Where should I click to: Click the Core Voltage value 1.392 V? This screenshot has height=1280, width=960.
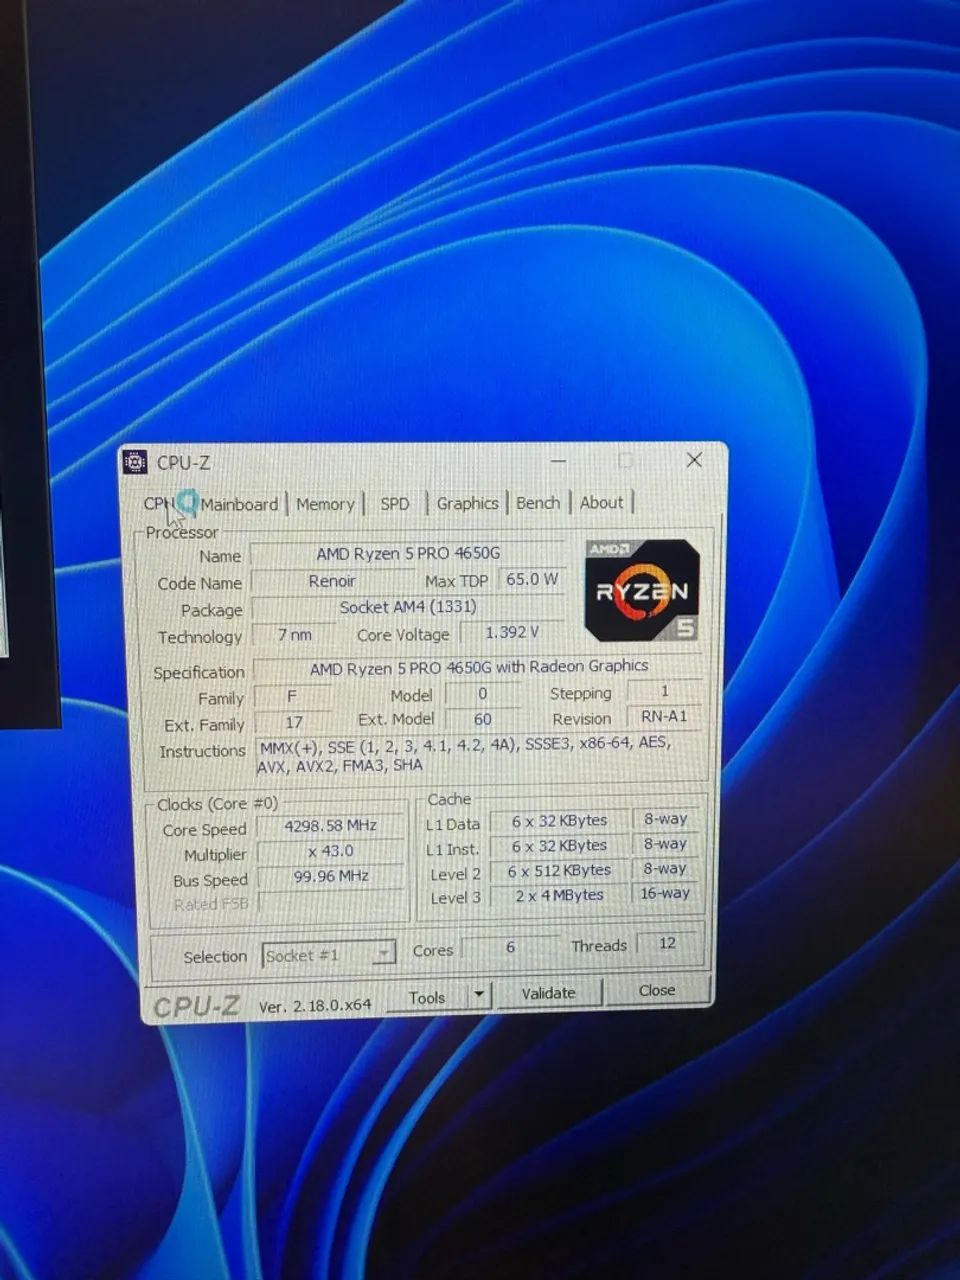click(511, 632)
